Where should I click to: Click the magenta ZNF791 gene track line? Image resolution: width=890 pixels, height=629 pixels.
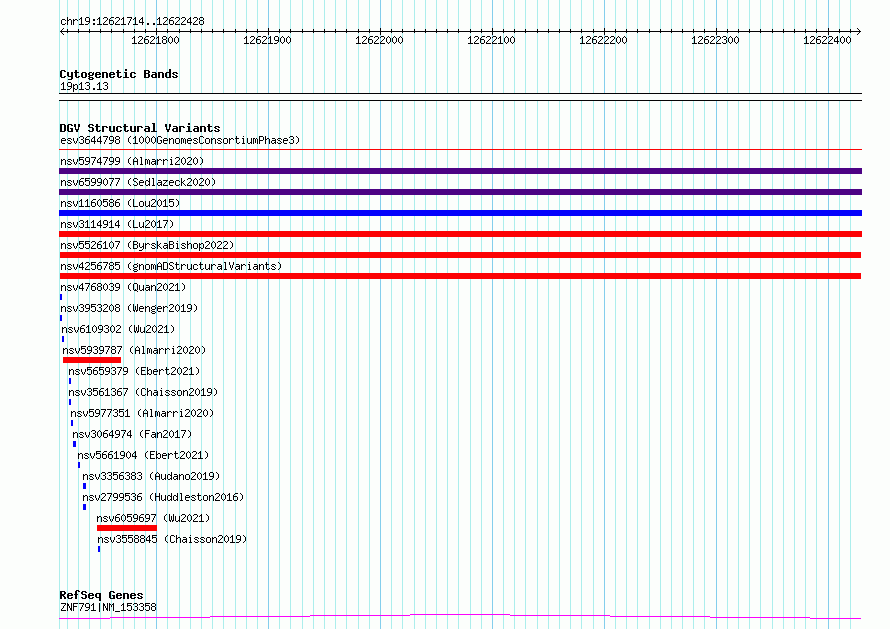[x=460, y=617]
